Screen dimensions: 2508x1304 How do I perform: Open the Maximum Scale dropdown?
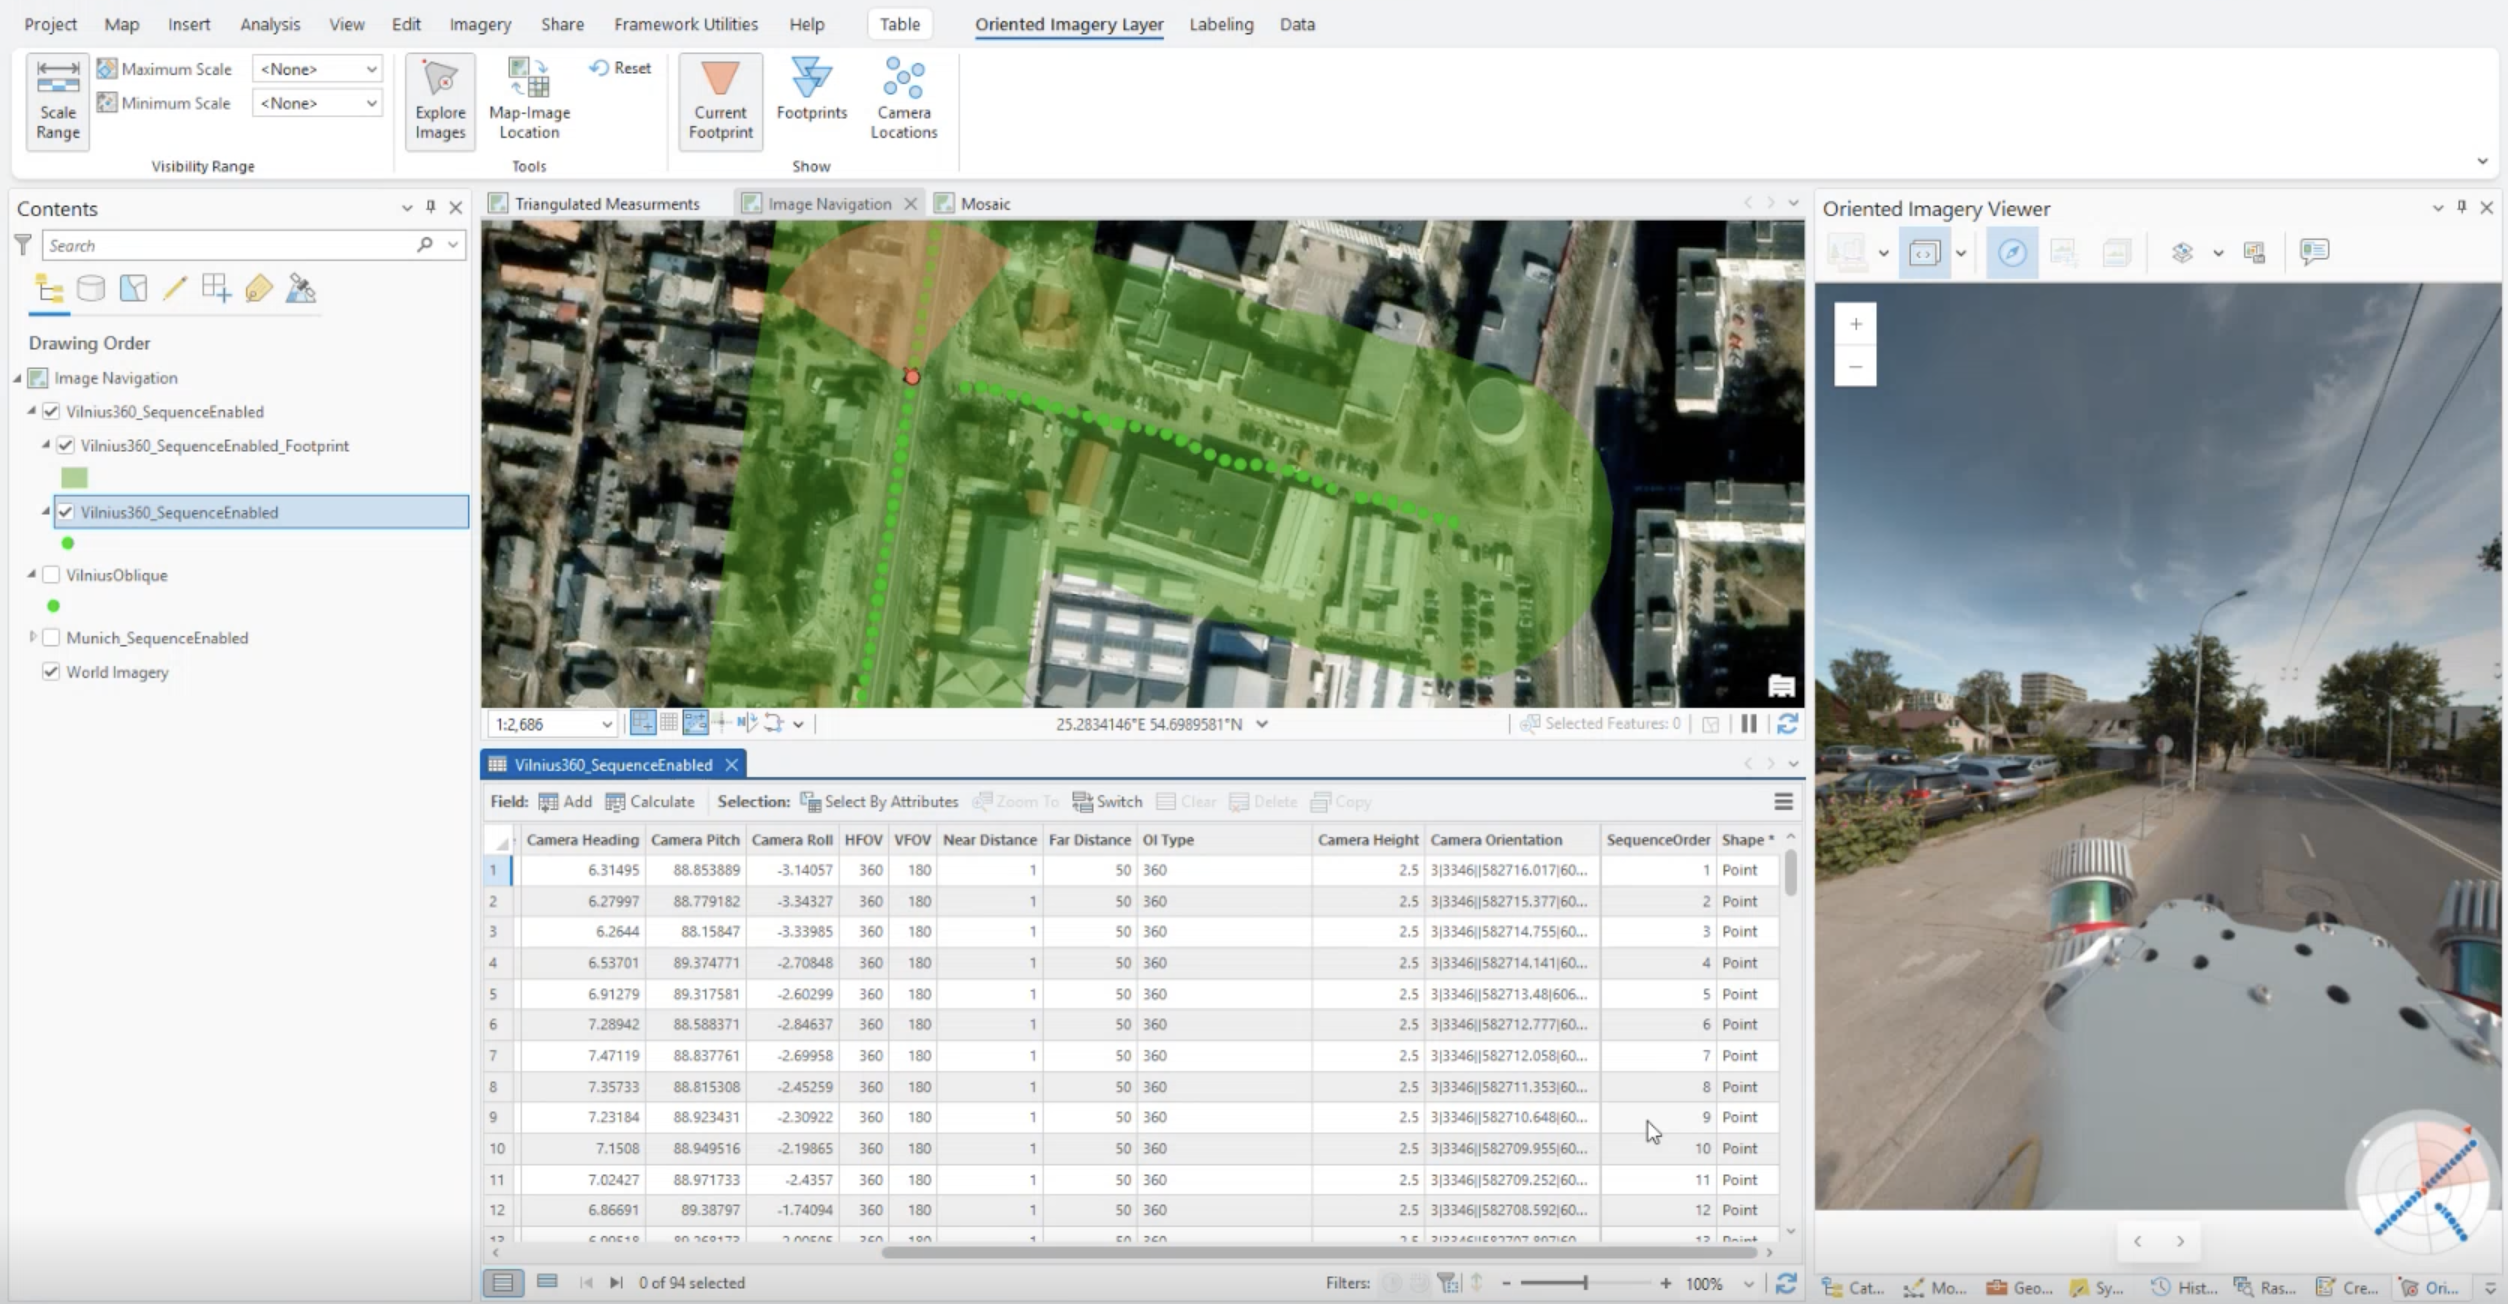click(371, 69)
